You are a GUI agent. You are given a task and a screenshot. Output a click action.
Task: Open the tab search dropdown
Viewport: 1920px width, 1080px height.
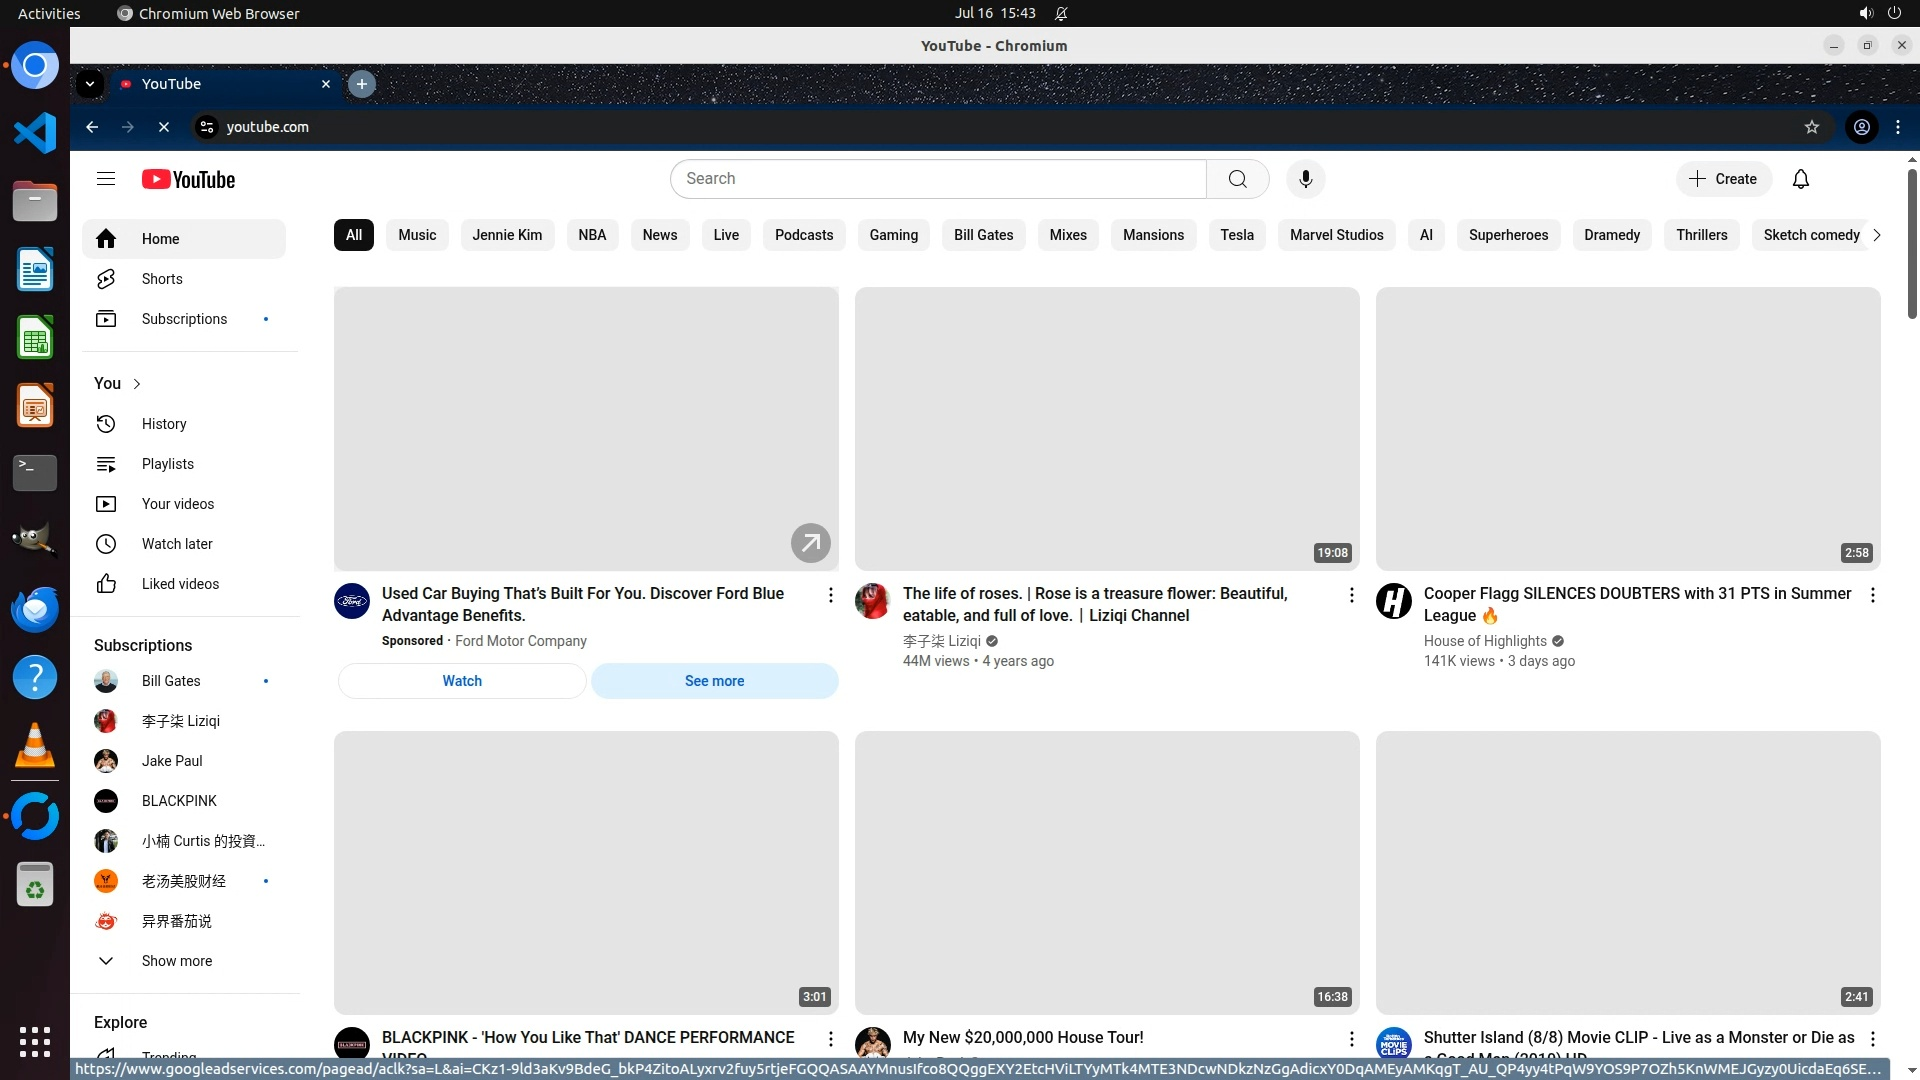click(x=90, y=84)
